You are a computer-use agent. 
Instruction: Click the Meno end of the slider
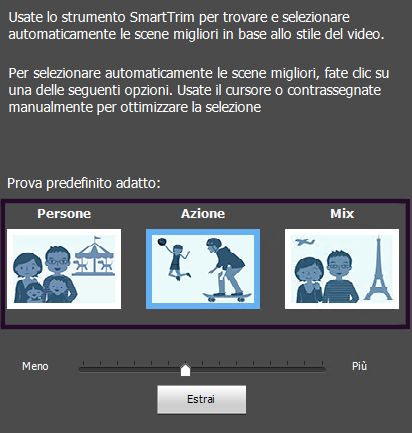(x=35, y=366)
